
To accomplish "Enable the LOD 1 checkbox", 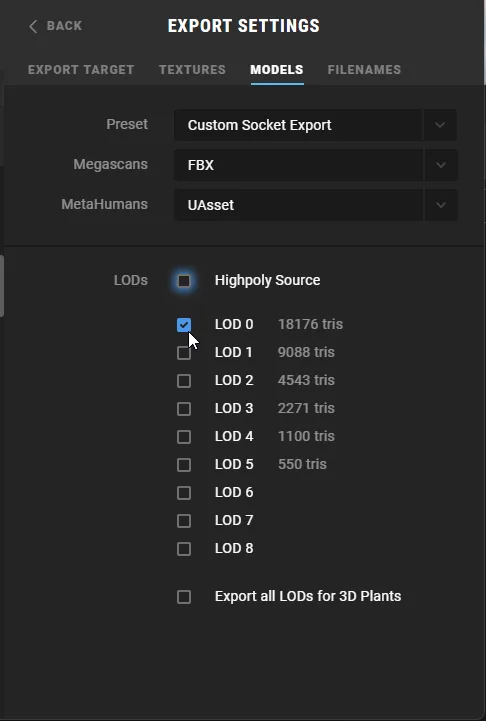I will [184, 353].
